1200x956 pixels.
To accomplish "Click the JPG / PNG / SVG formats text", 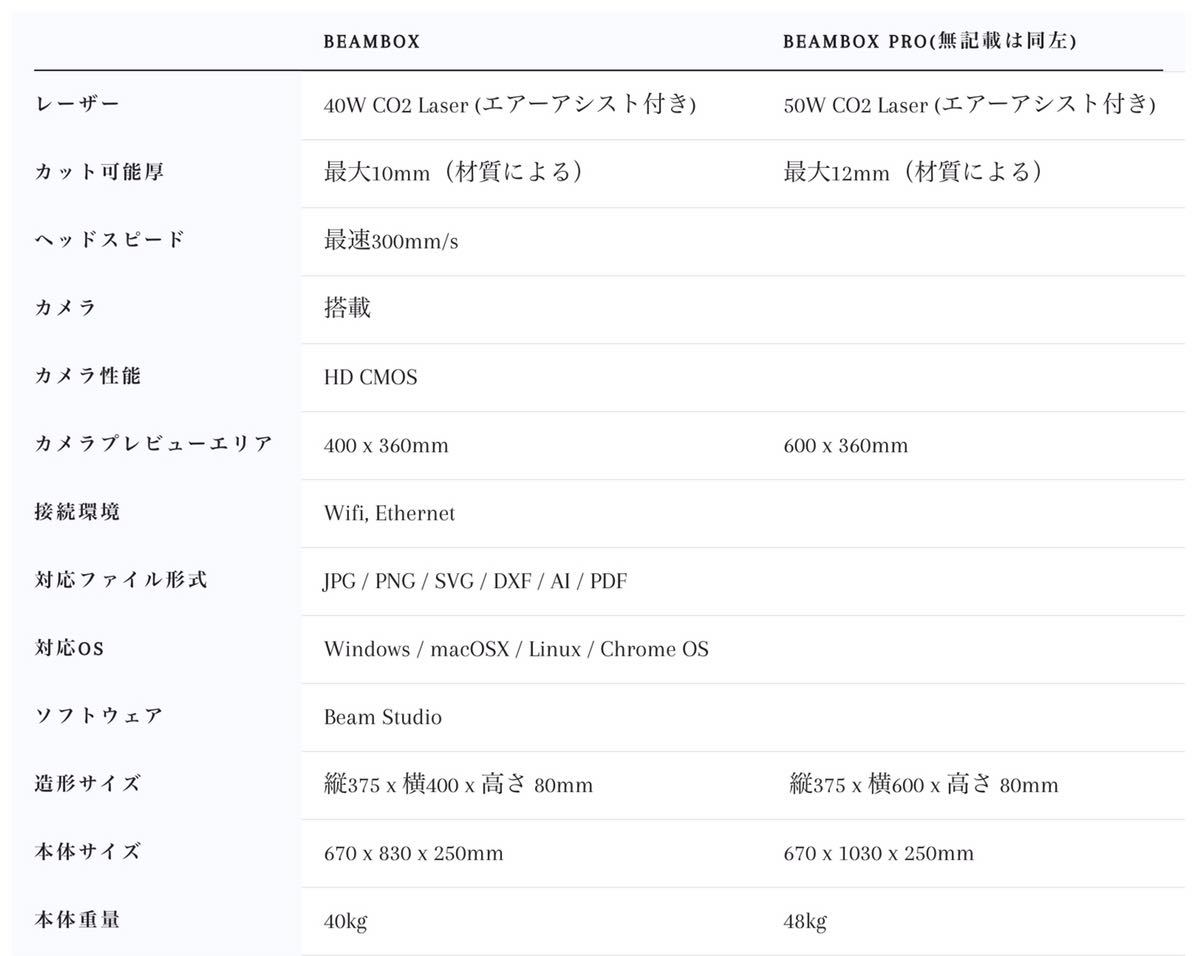I will click(475, 582).
